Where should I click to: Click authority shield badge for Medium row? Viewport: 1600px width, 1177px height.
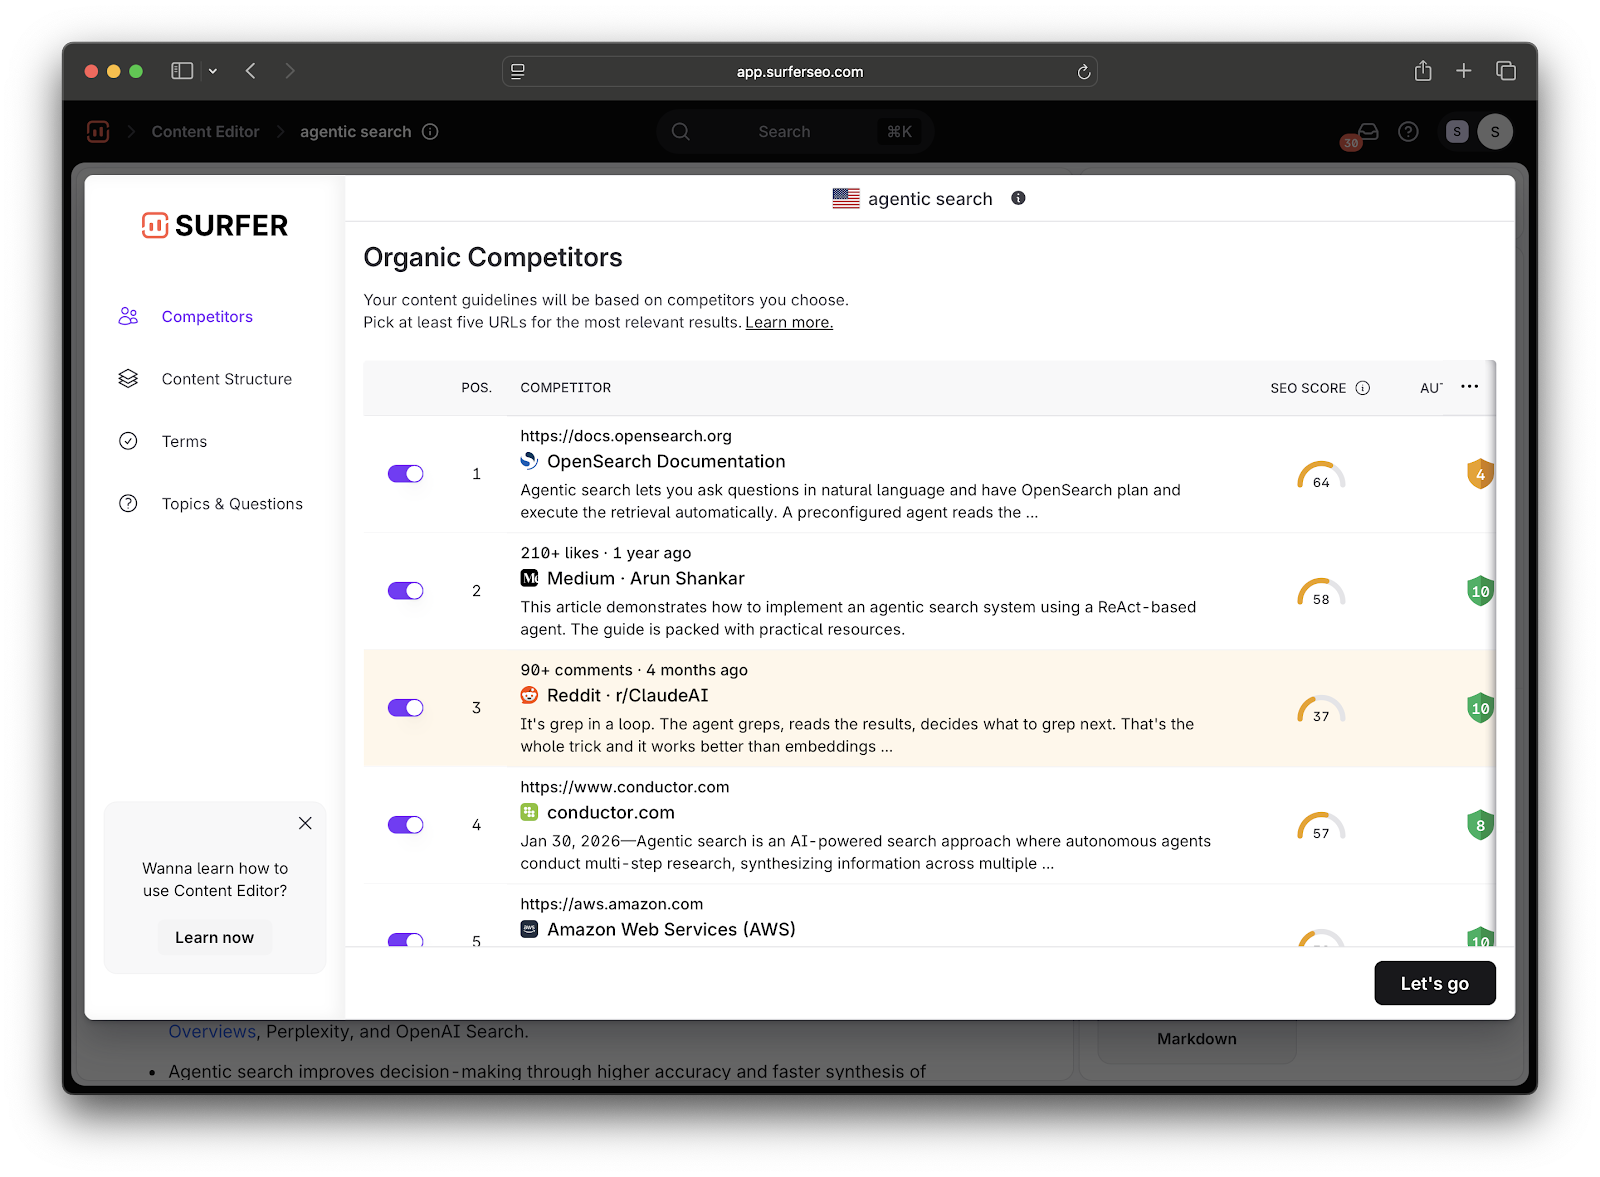[1480, 591]
